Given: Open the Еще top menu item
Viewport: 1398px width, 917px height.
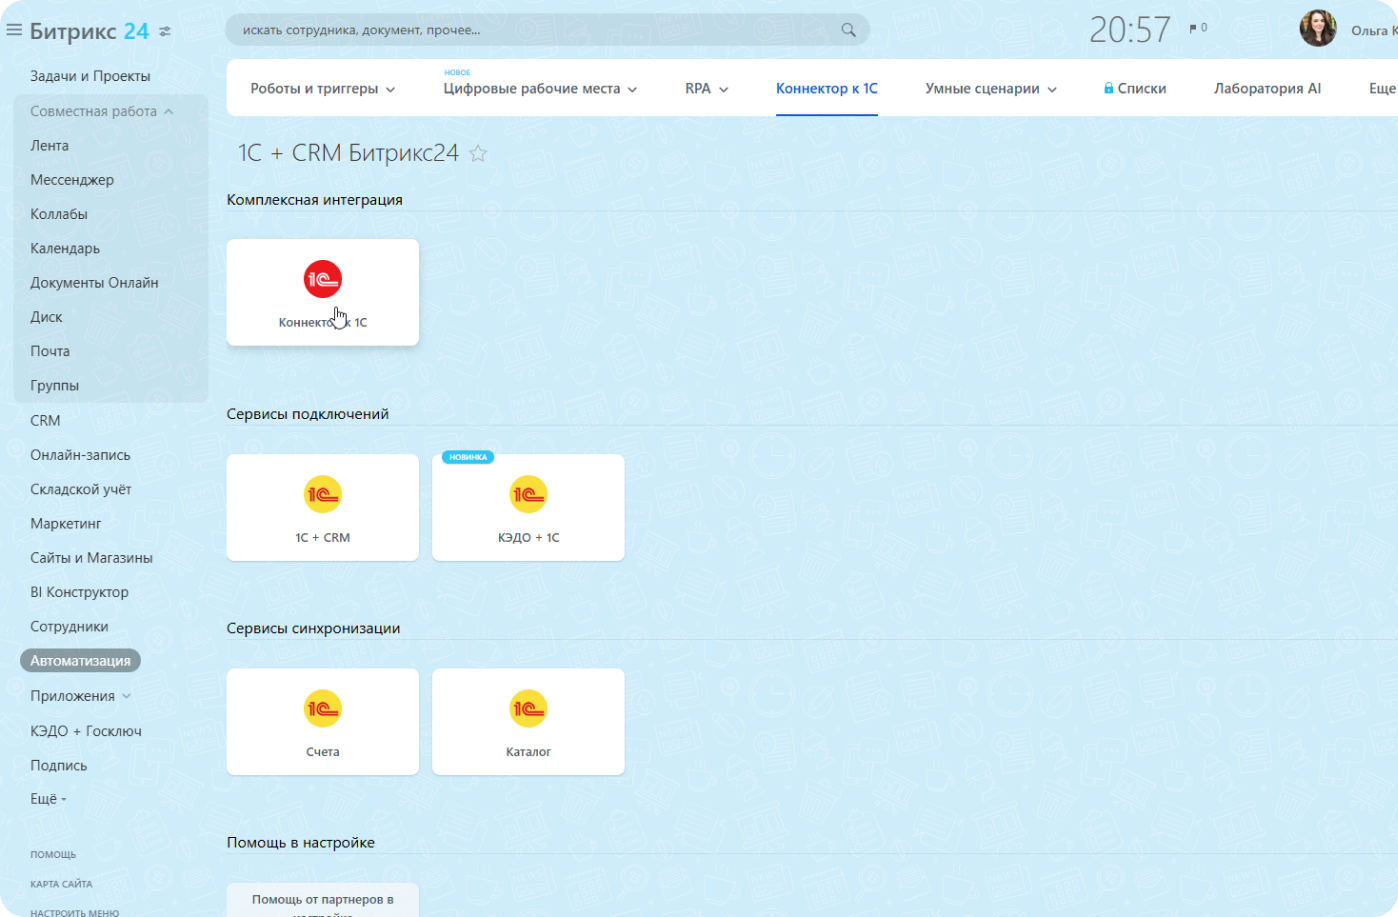Looking at the screenshot, I should (x=1382, y=88).
